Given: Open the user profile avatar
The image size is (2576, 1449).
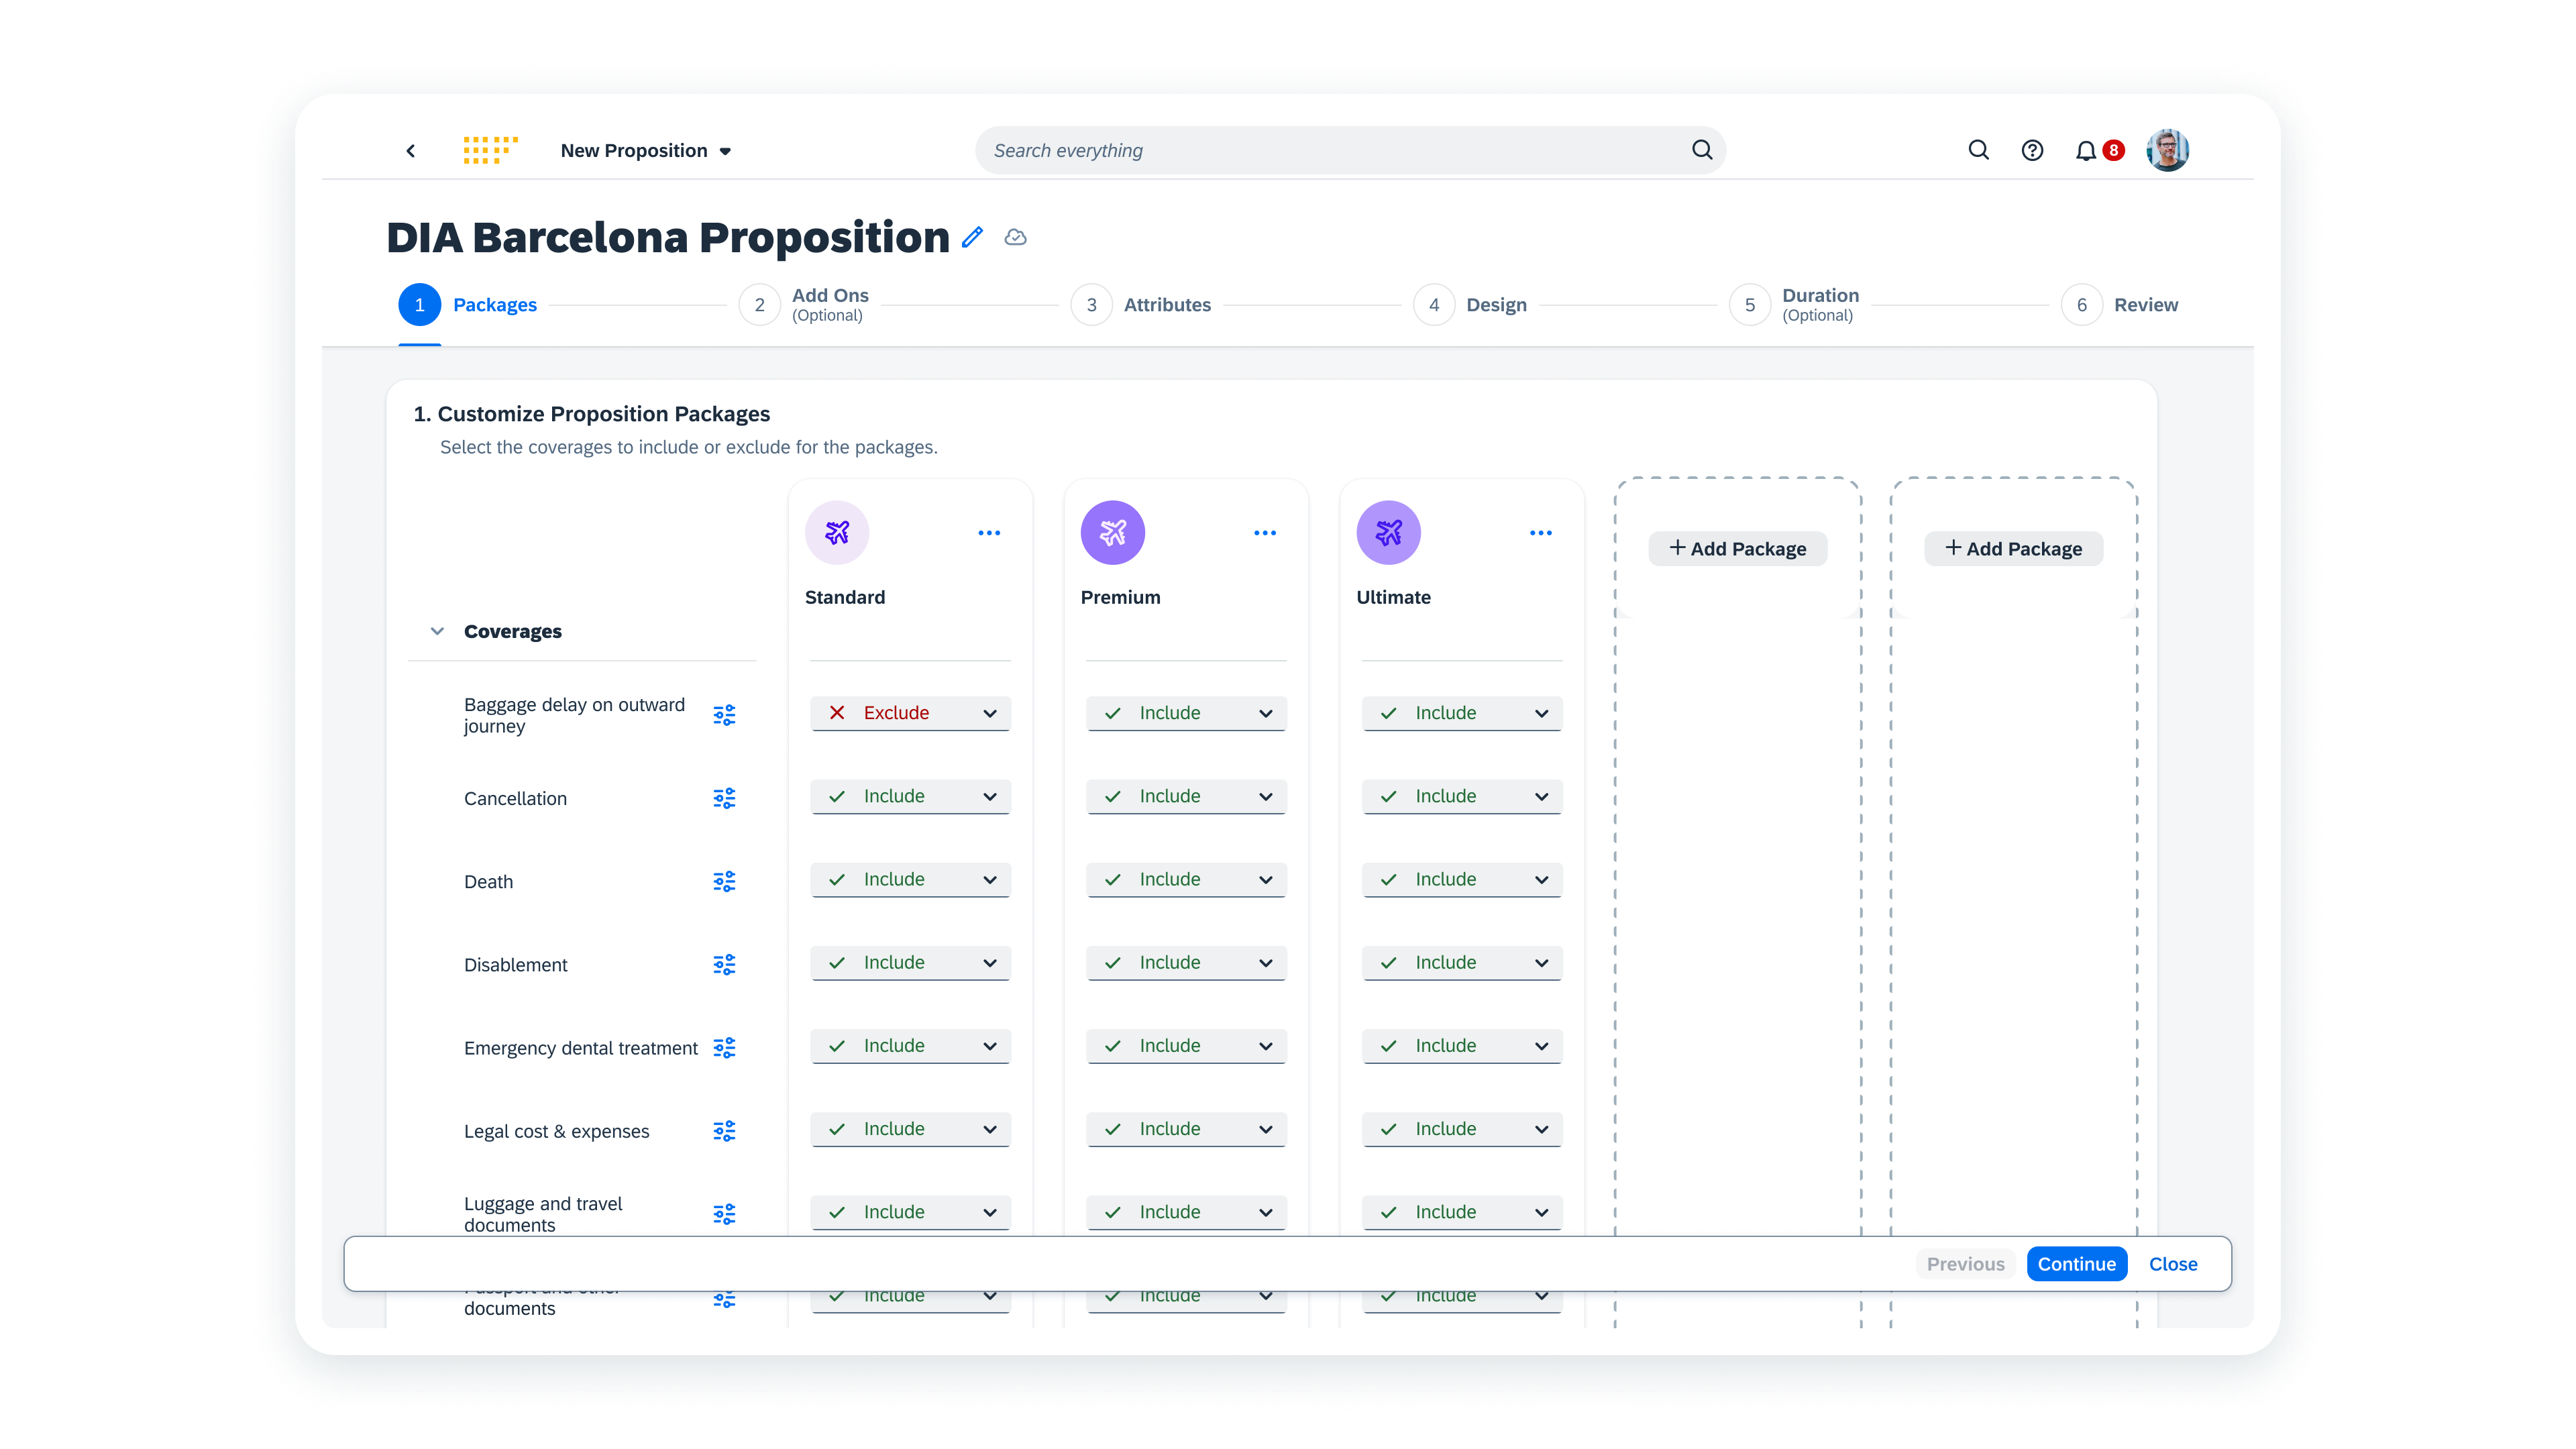Looking at the screenshot, I should click(2167, 150).
